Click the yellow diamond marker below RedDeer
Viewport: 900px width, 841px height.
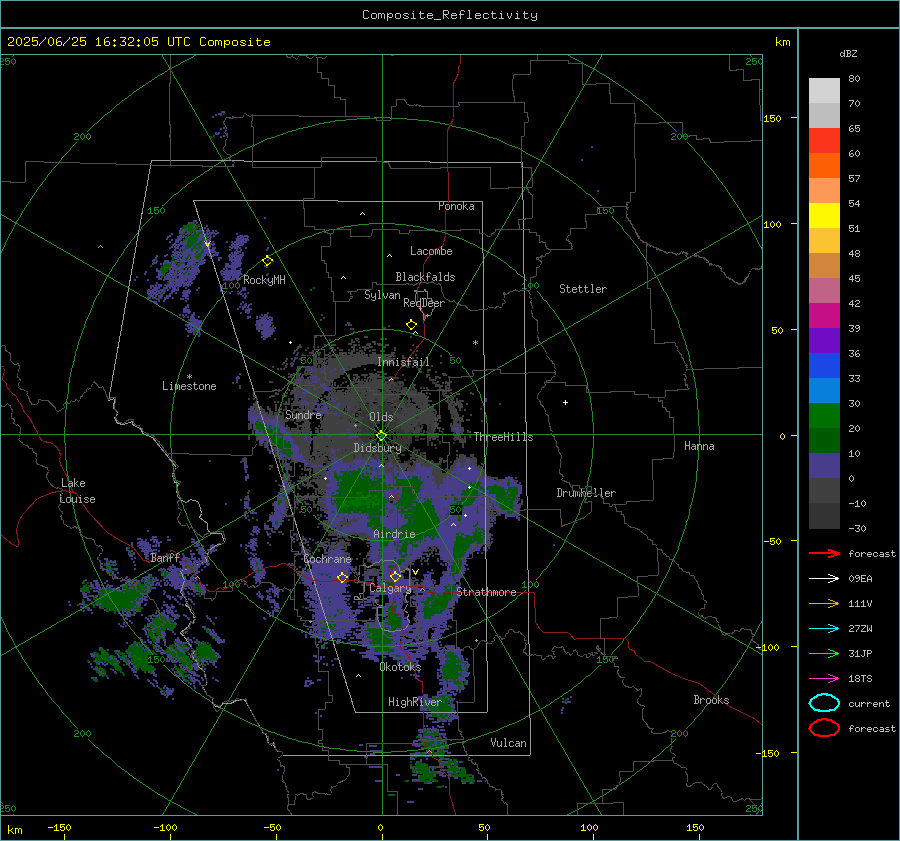pos(412,325)
